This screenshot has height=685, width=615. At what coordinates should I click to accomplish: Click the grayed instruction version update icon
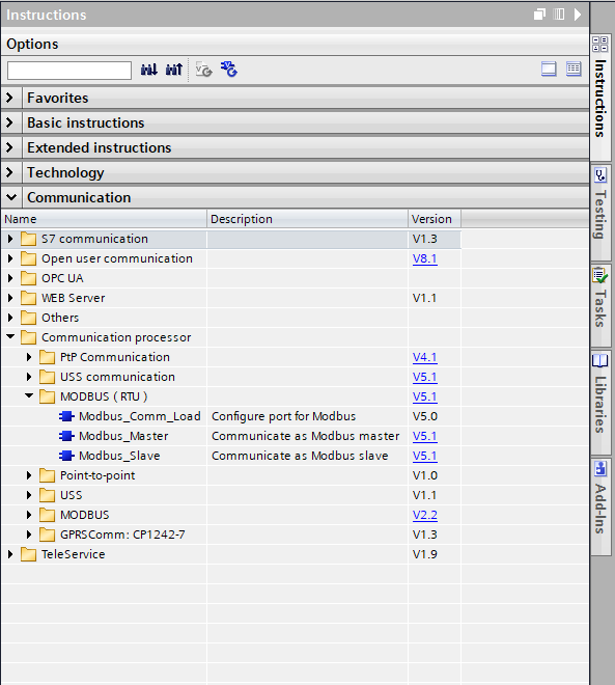(x=204, y=69)
